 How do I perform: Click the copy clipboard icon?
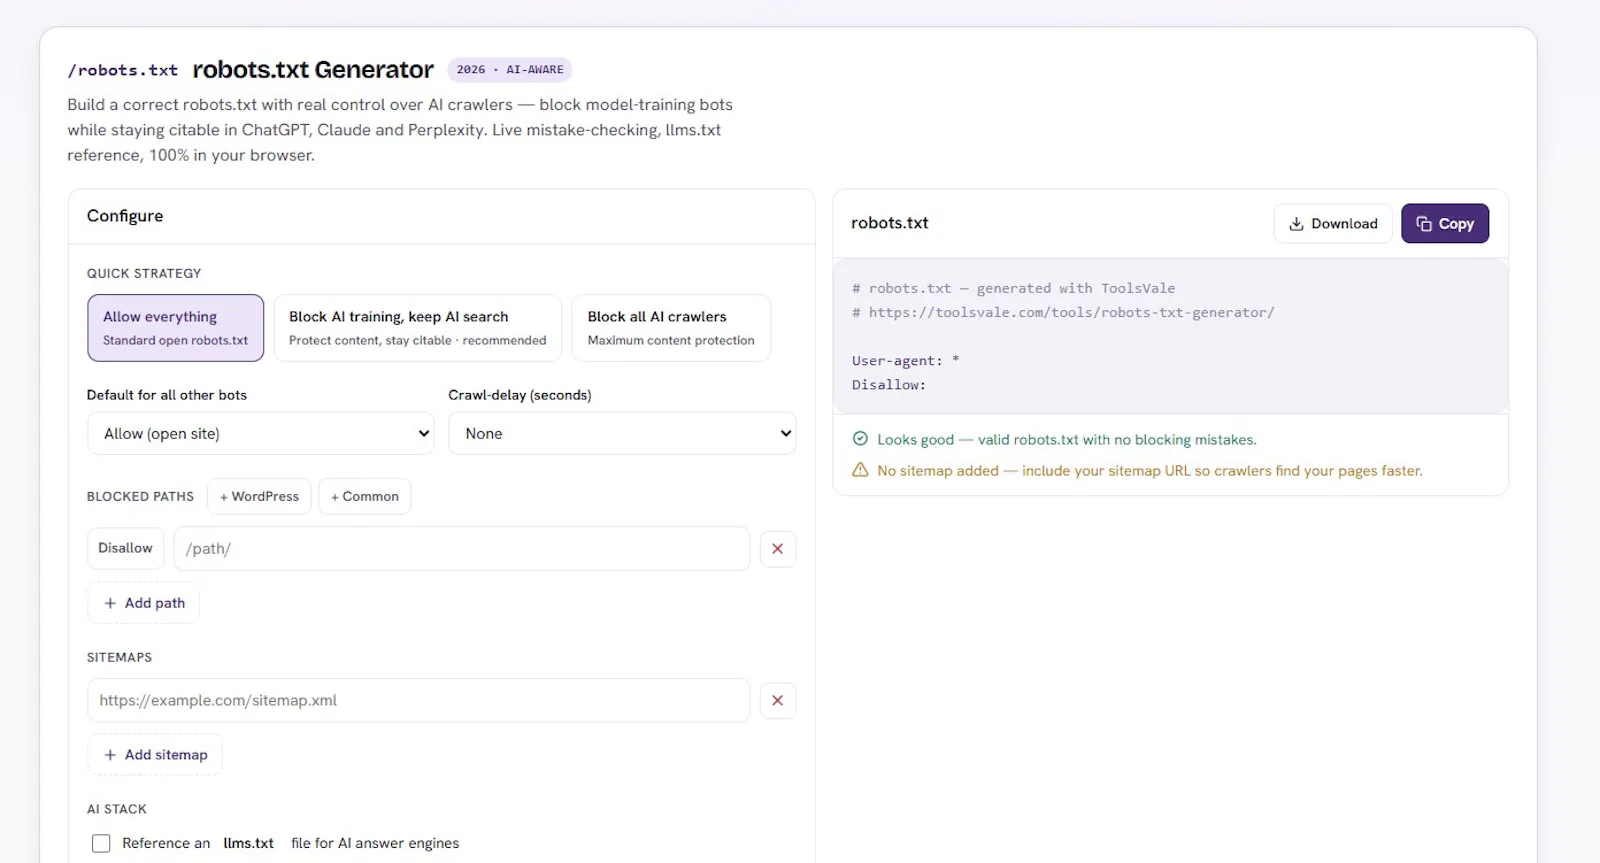coord(1424,224)
